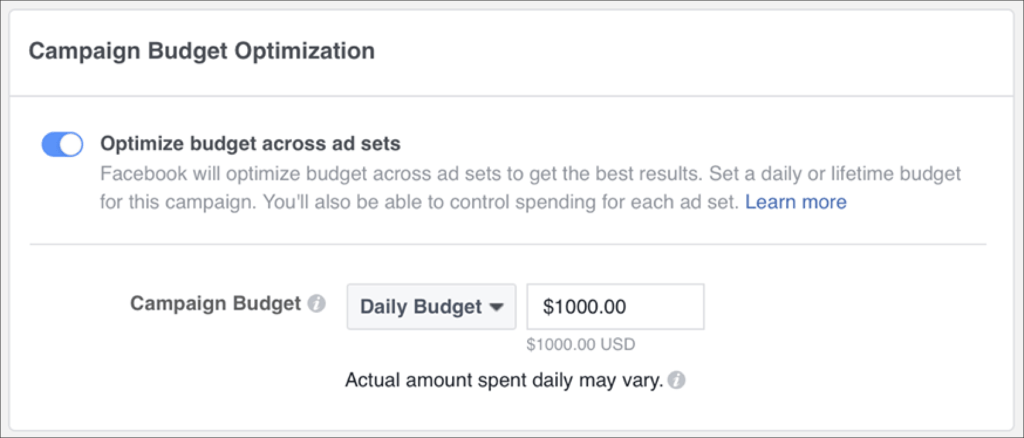This screenshot has height=438, width=1024.
Task: Click the 'Actual amount spent daily may vary.' note
Action: [x=504, y=380]
